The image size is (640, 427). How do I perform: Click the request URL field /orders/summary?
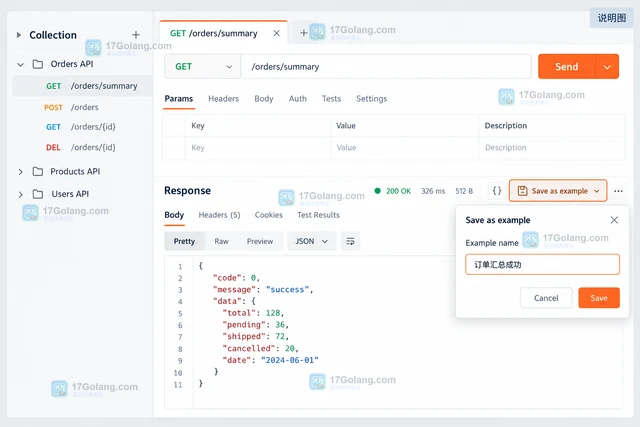[386, 67]
